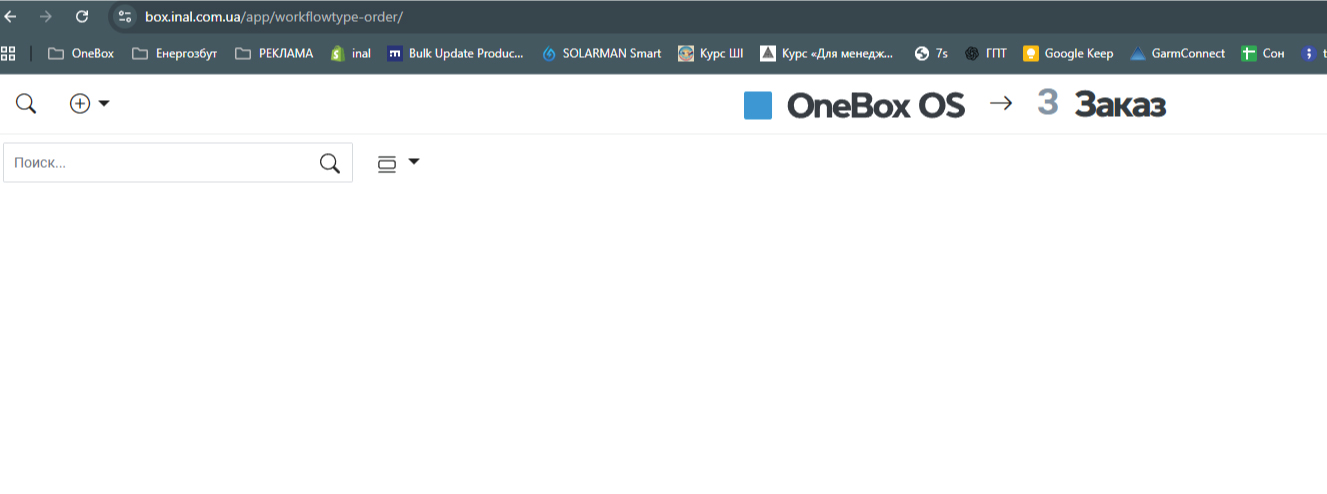Open the Chrome apps grid icon
This screenshot has height=494, width=1327.
(9, 53)
